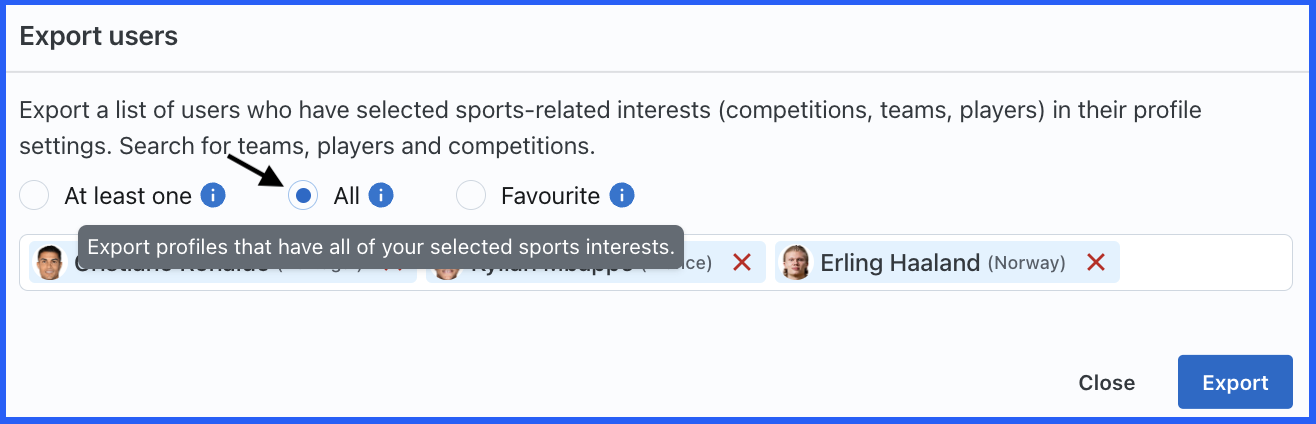The height and width of the screenshot is (424, 1316).
Task: Click the Favourite label text
Action: click(x=550, y=196)
